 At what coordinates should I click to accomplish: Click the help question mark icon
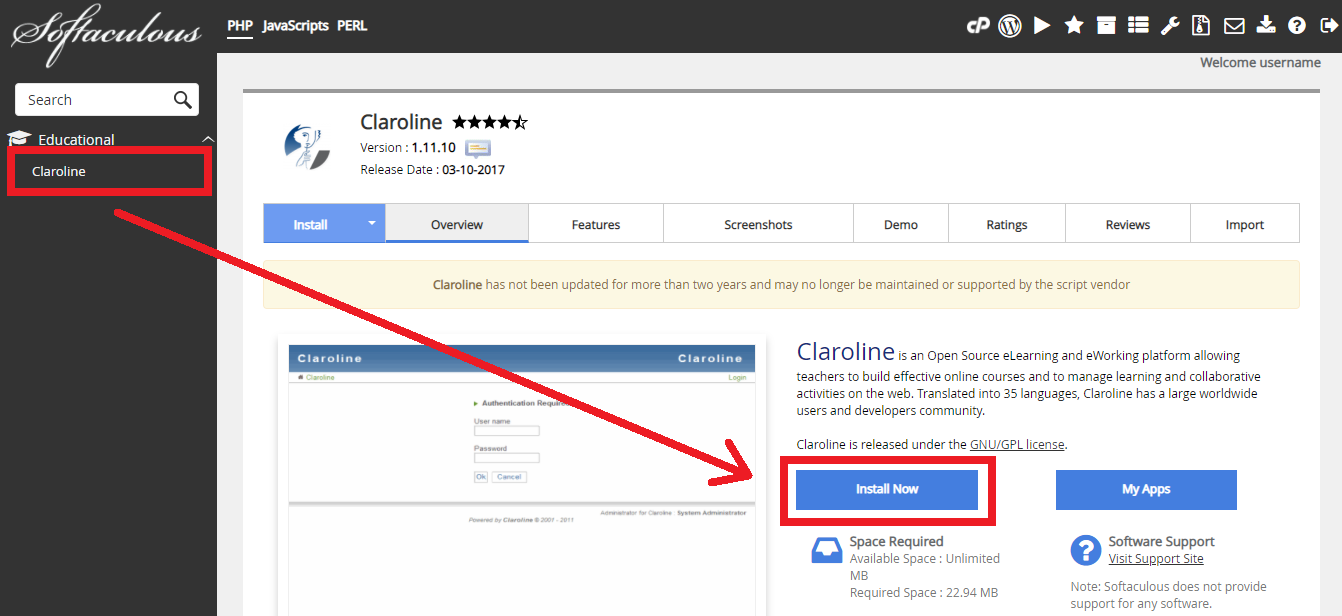(x=1297, y=25)
